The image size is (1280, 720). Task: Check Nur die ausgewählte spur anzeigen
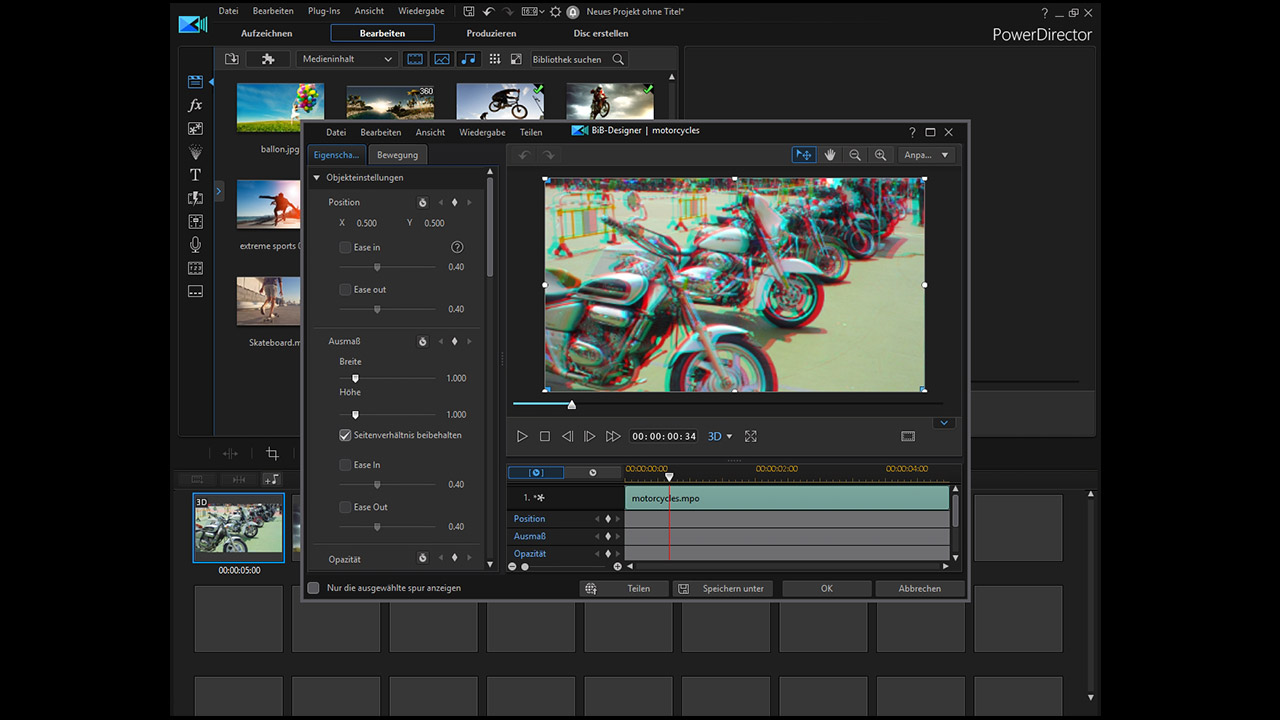(314, 588)
